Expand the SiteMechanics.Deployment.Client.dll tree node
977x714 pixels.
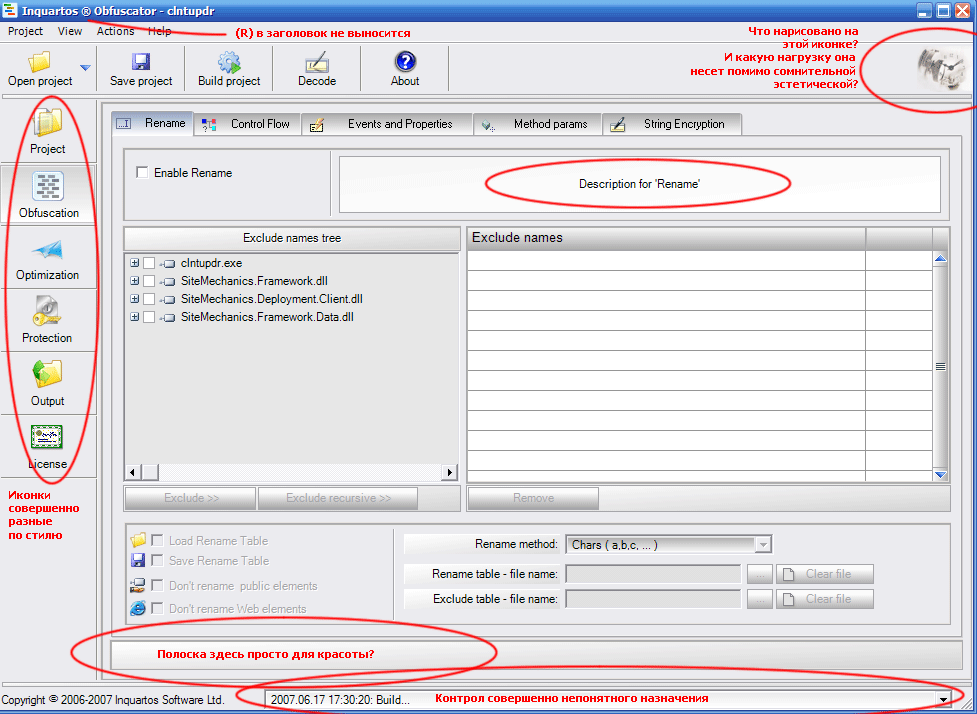(134, 299)
